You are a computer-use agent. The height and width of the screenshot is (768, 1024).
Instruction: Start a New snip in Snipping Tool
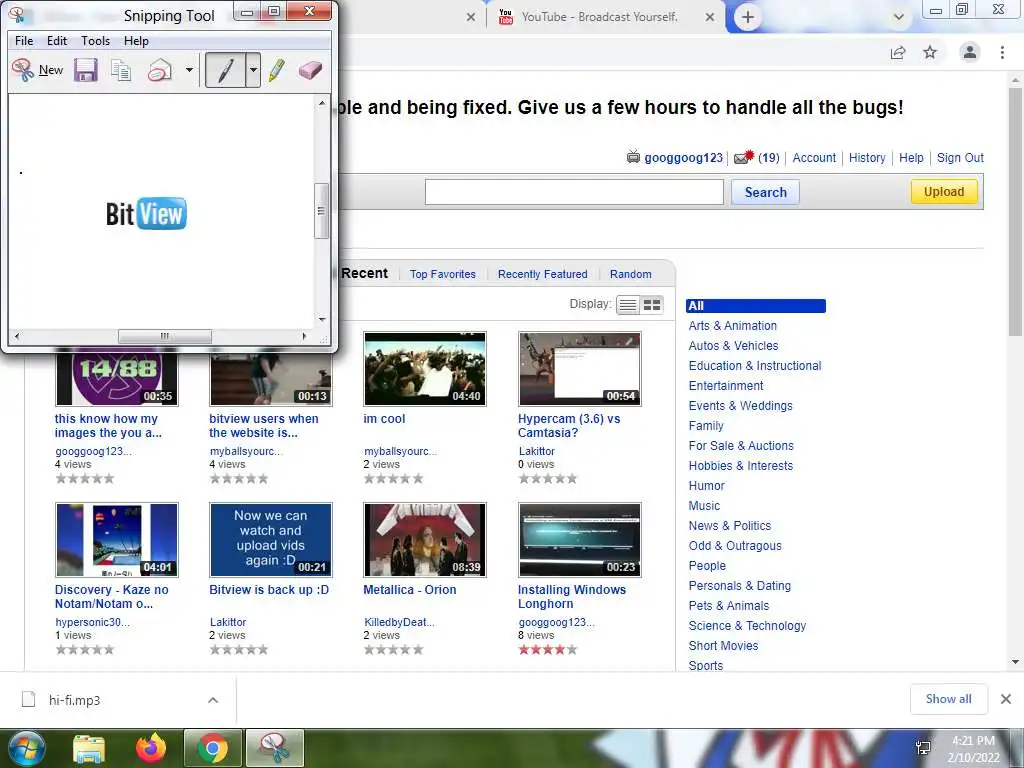(38, 70)
